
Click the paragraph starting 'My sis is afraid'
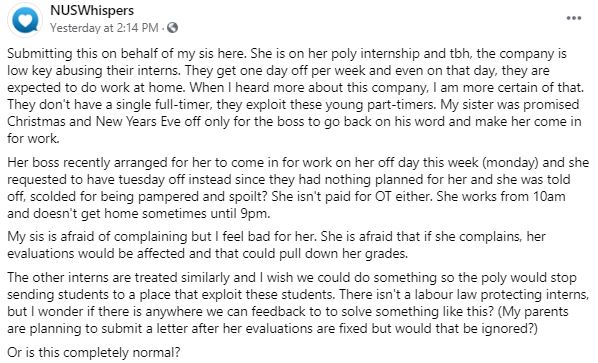(276, 245)
